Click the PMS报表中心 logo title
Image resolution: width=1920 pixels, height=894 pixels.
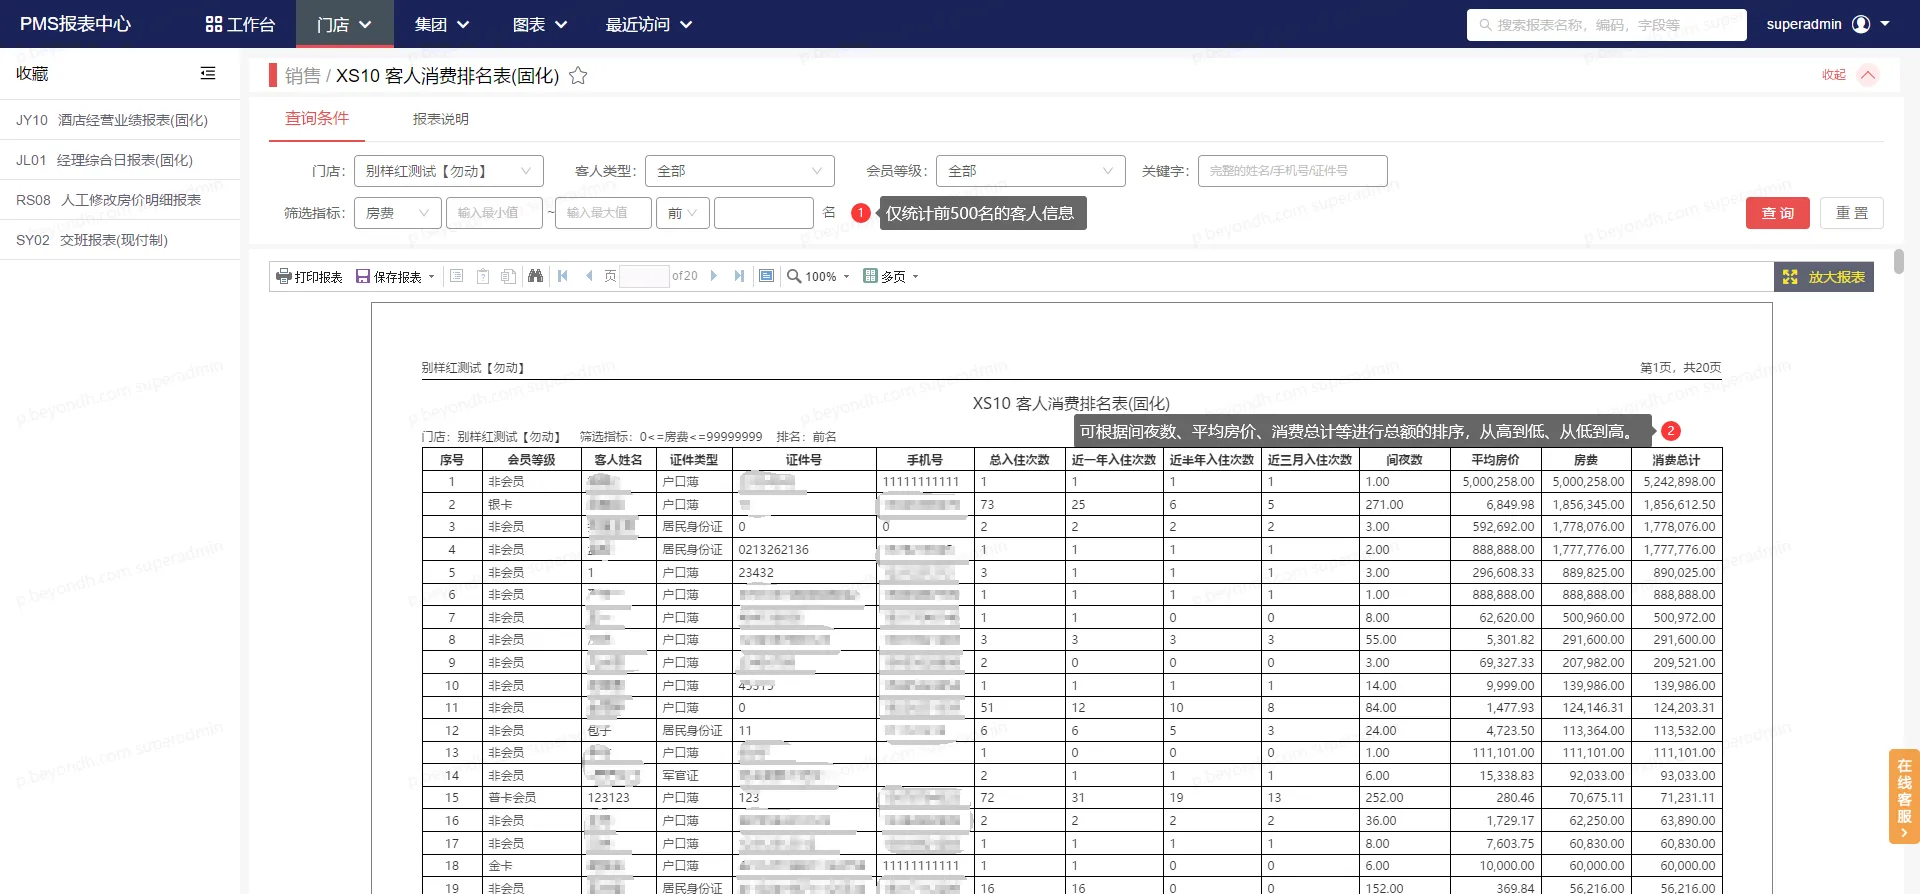(x=75, y=24)
